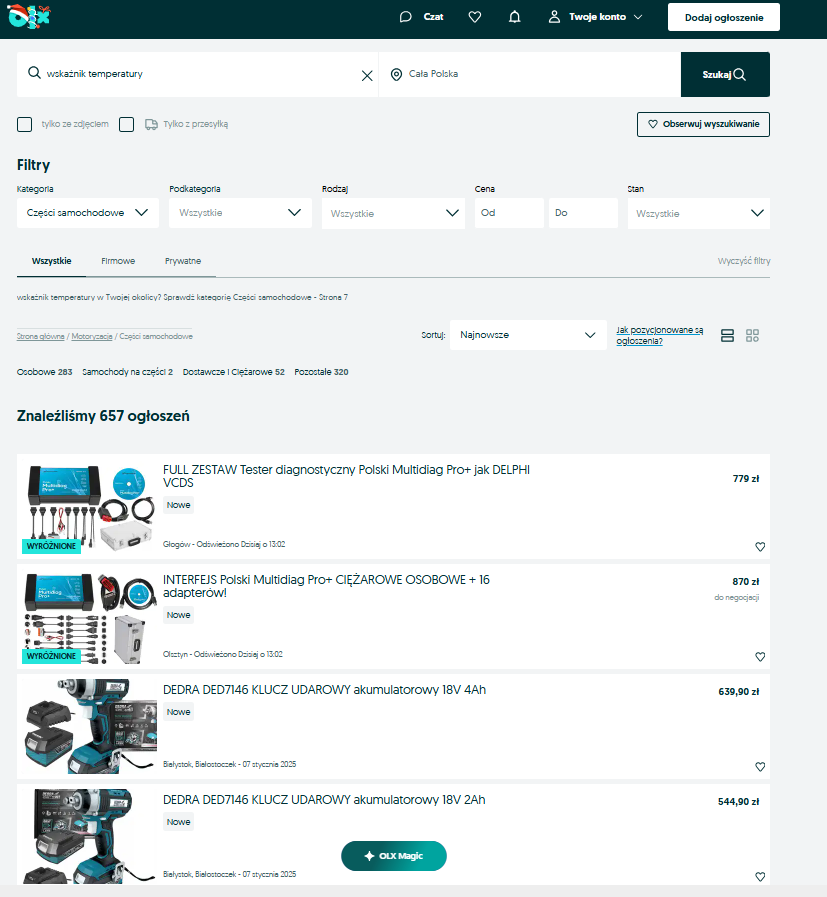Open Czat messages in header
Image resolution: width=827 pixels, height=897 pixels.
coord(421,17)
